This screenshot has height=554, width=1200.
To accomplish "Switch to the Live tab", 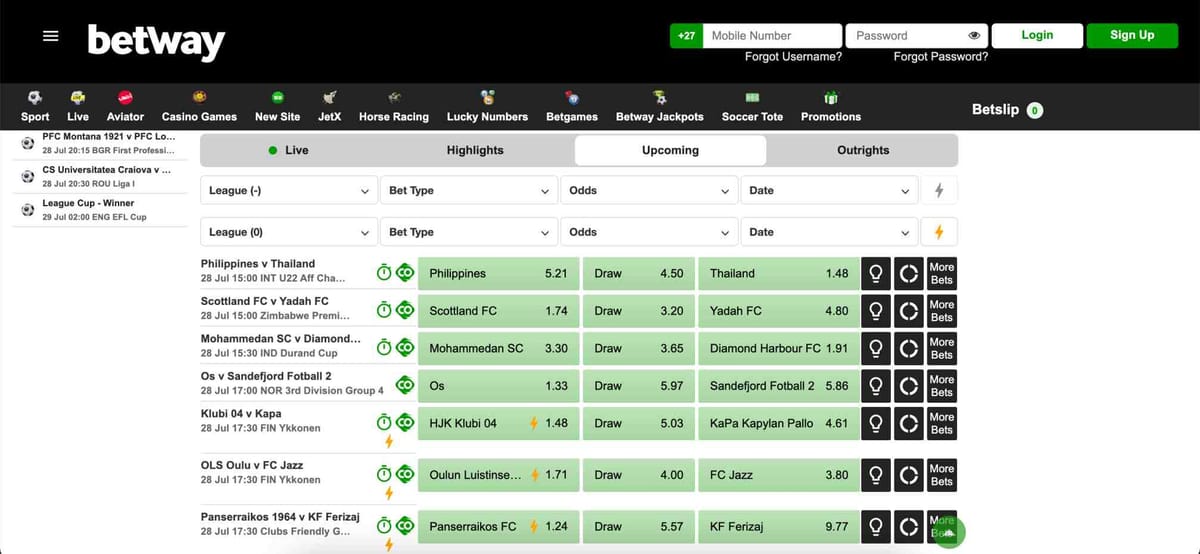I will coord(289,150).
